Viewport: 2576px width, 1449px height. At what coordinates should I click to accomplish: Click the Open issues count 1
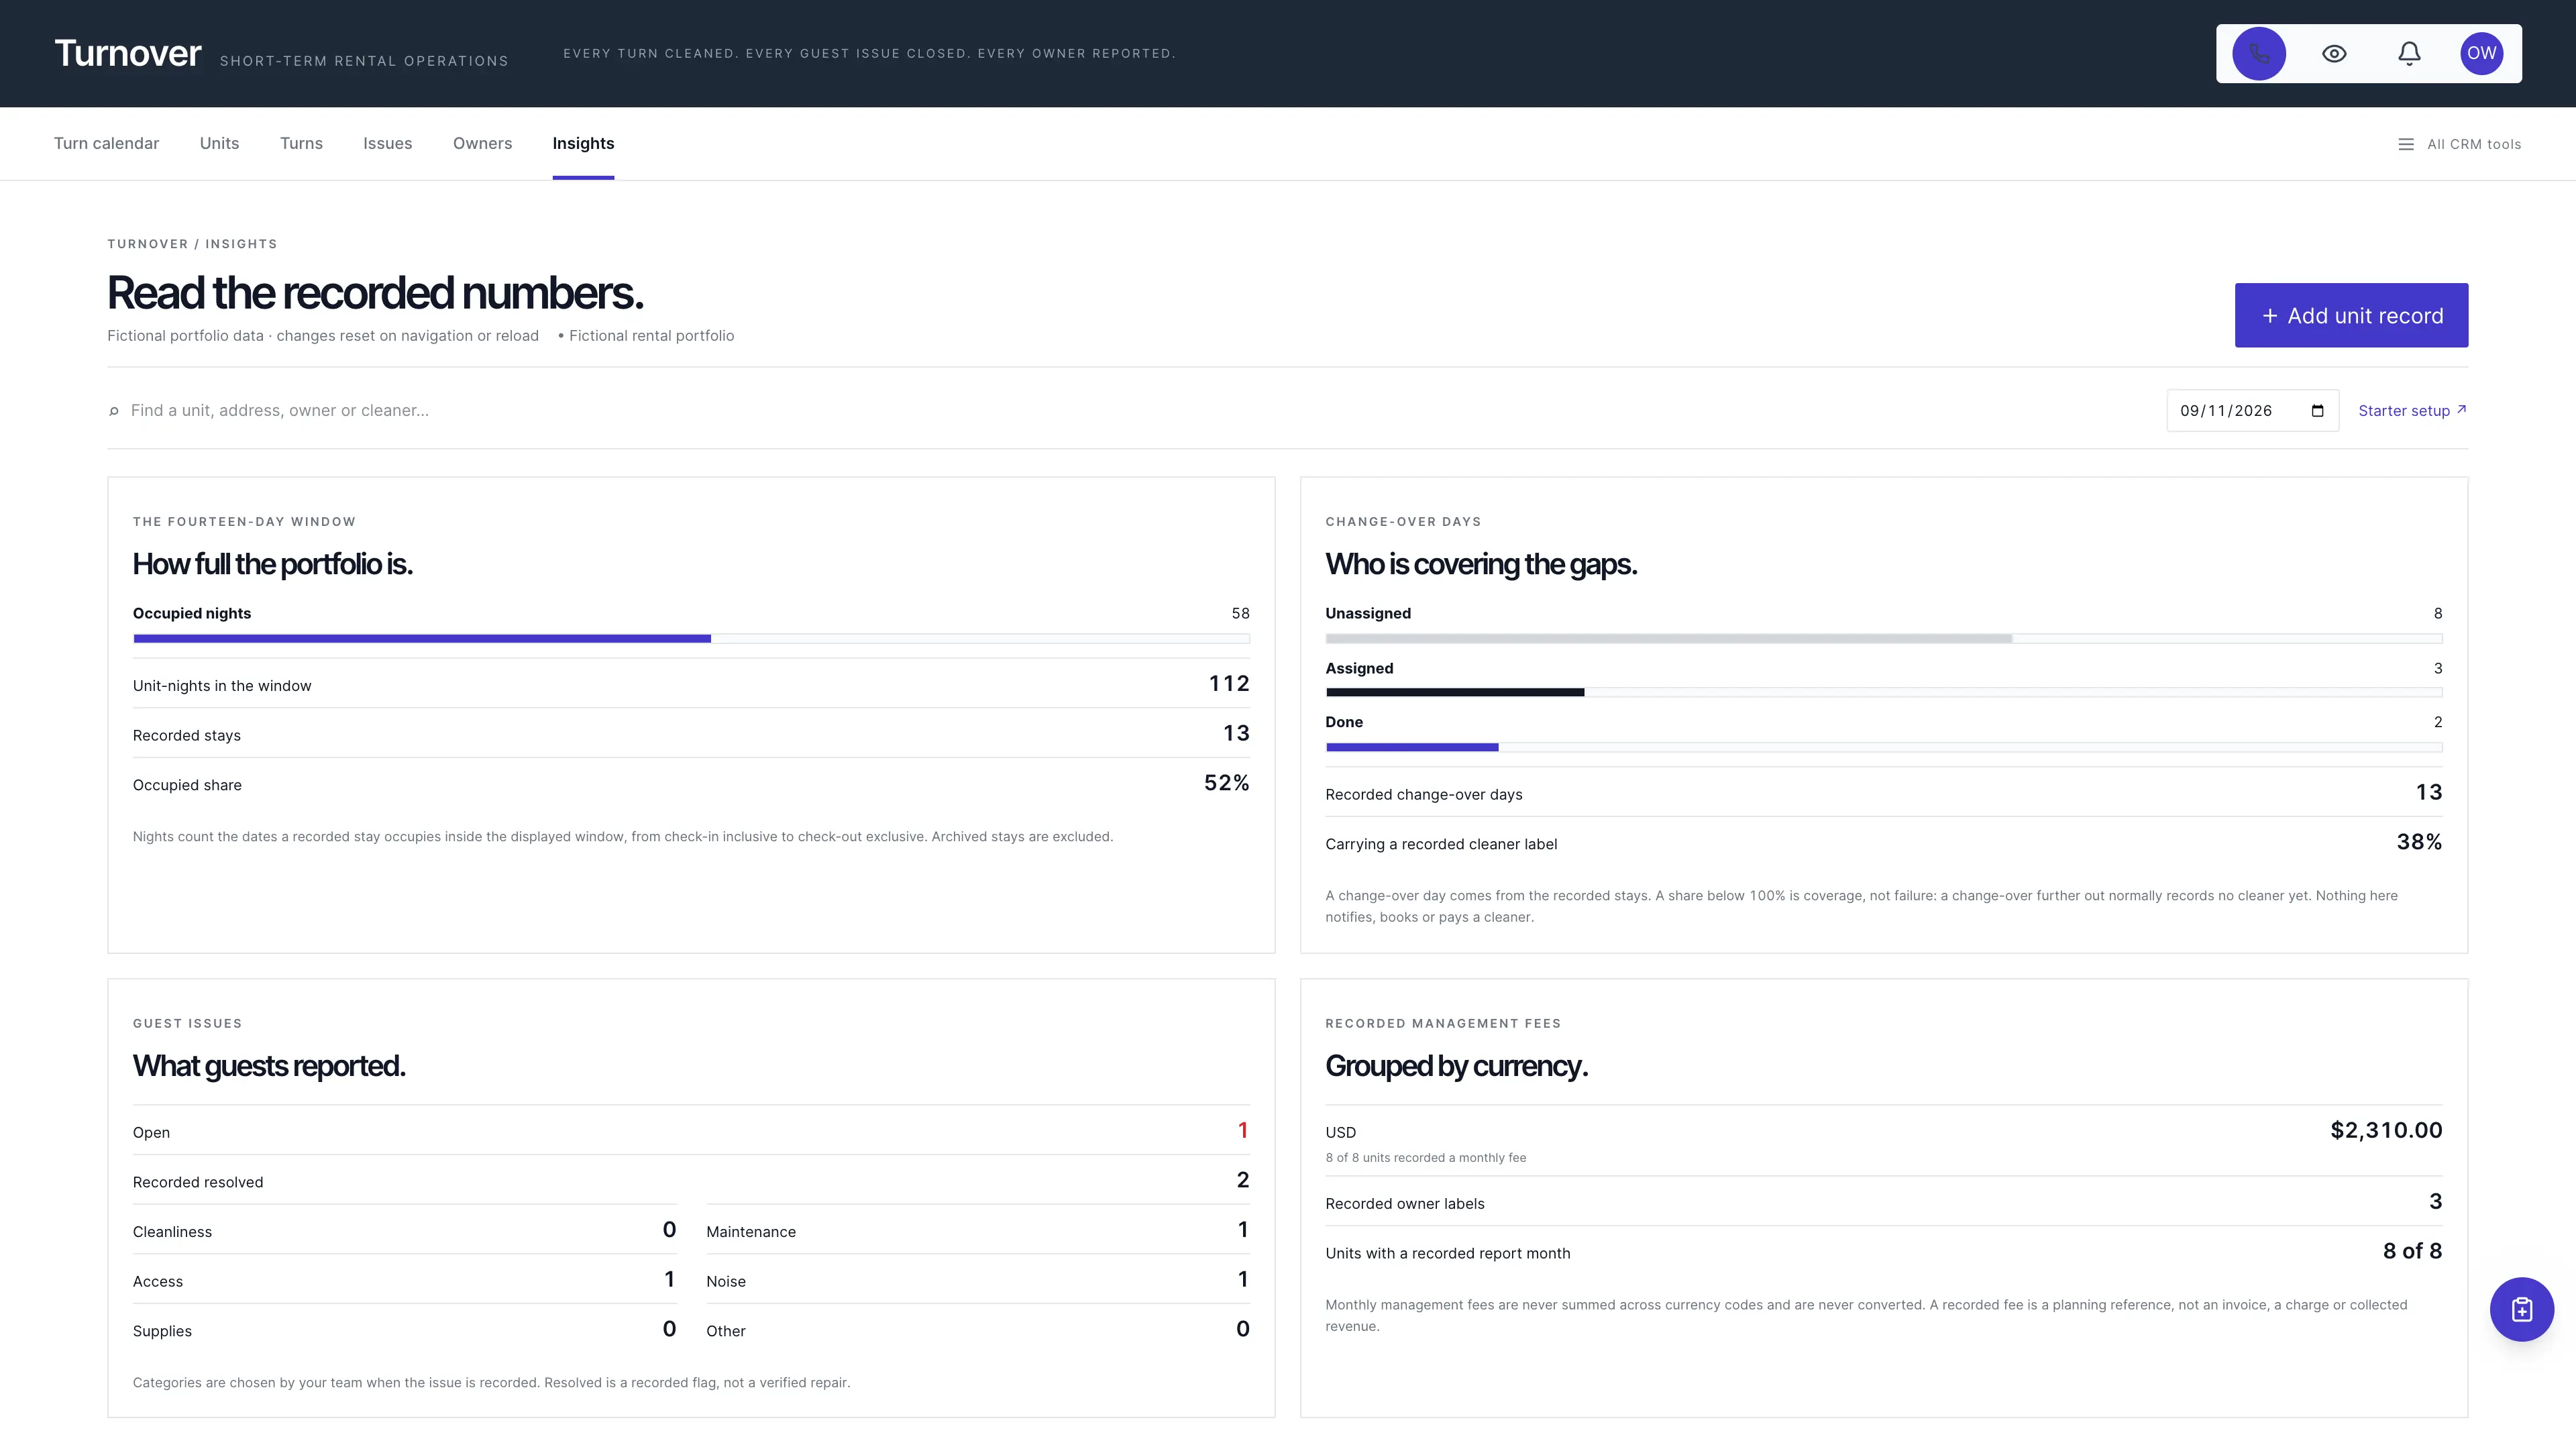coord(1242,1130)
